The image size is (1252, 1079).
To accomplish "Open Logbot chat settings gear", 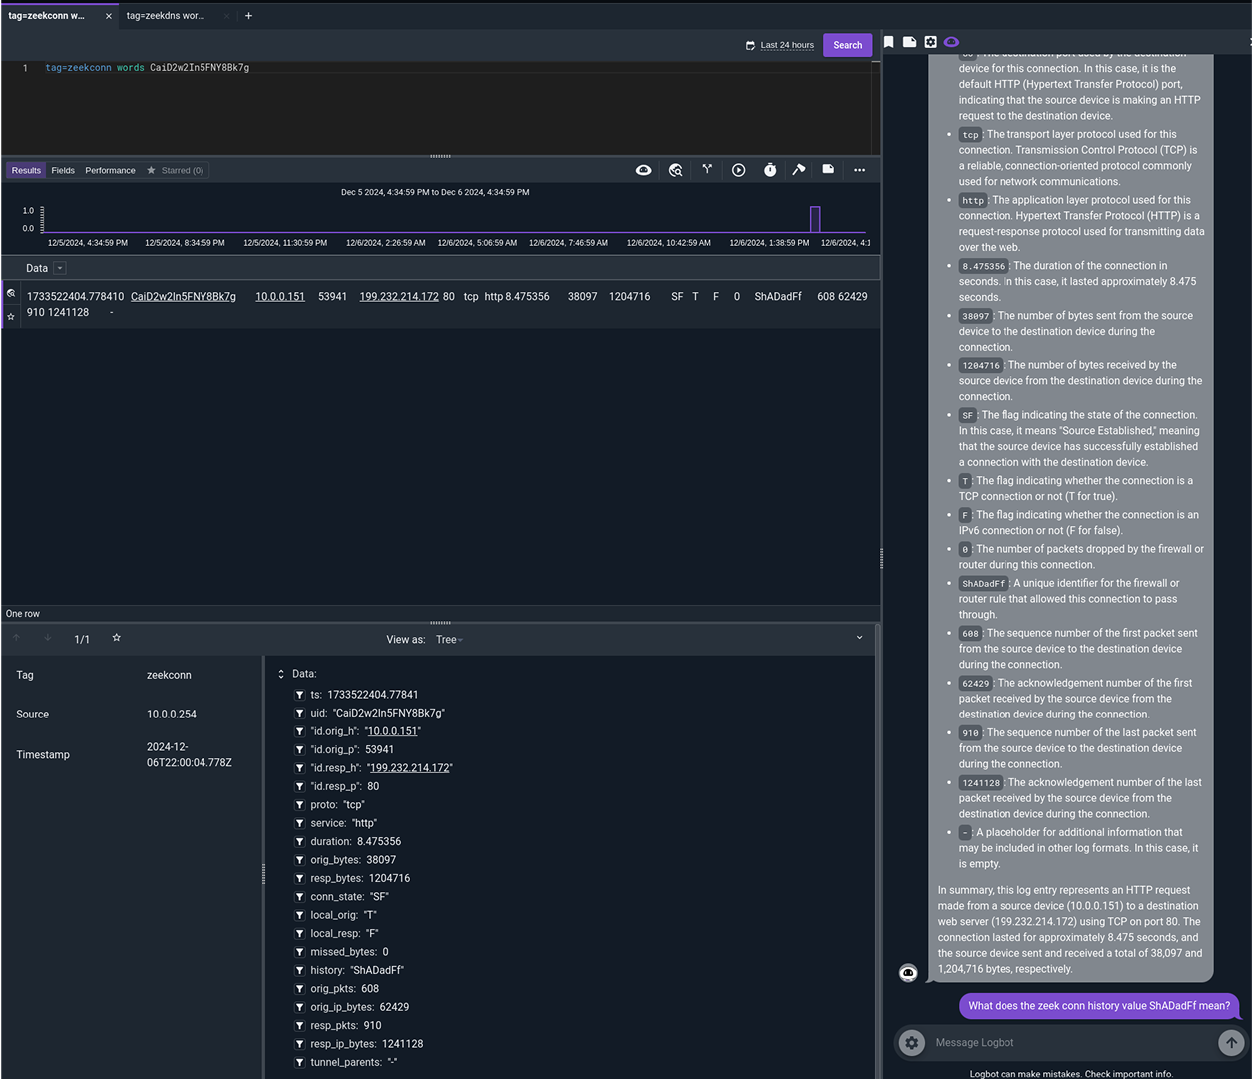I will [912, 1043].
